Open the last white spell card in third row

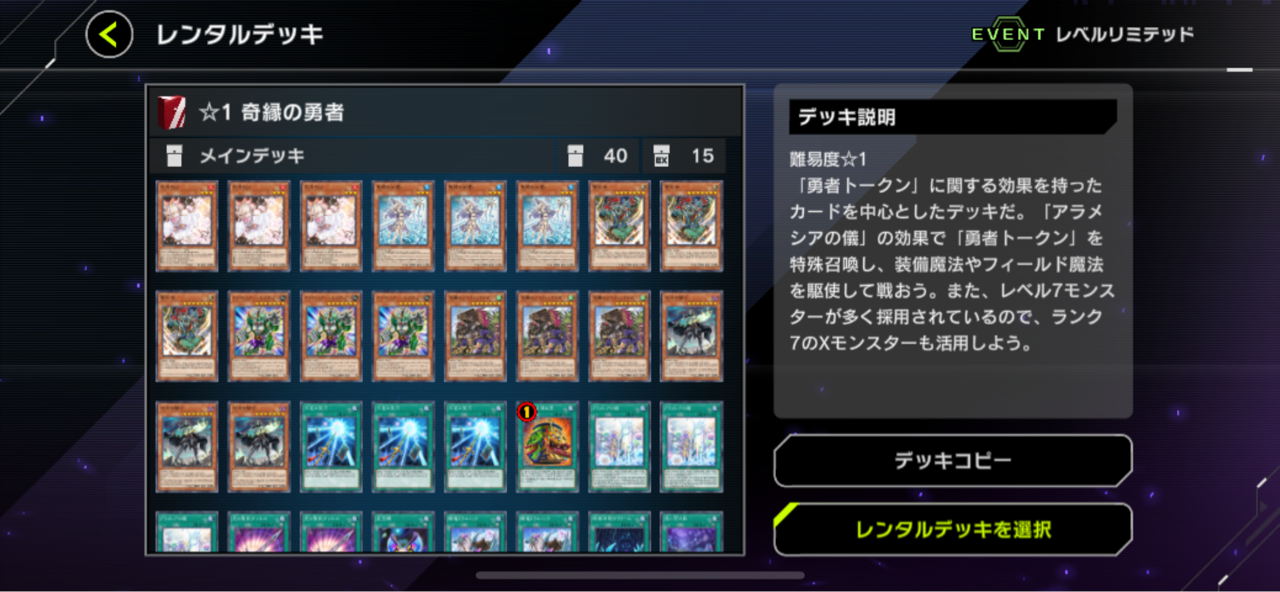coord(691,446)
